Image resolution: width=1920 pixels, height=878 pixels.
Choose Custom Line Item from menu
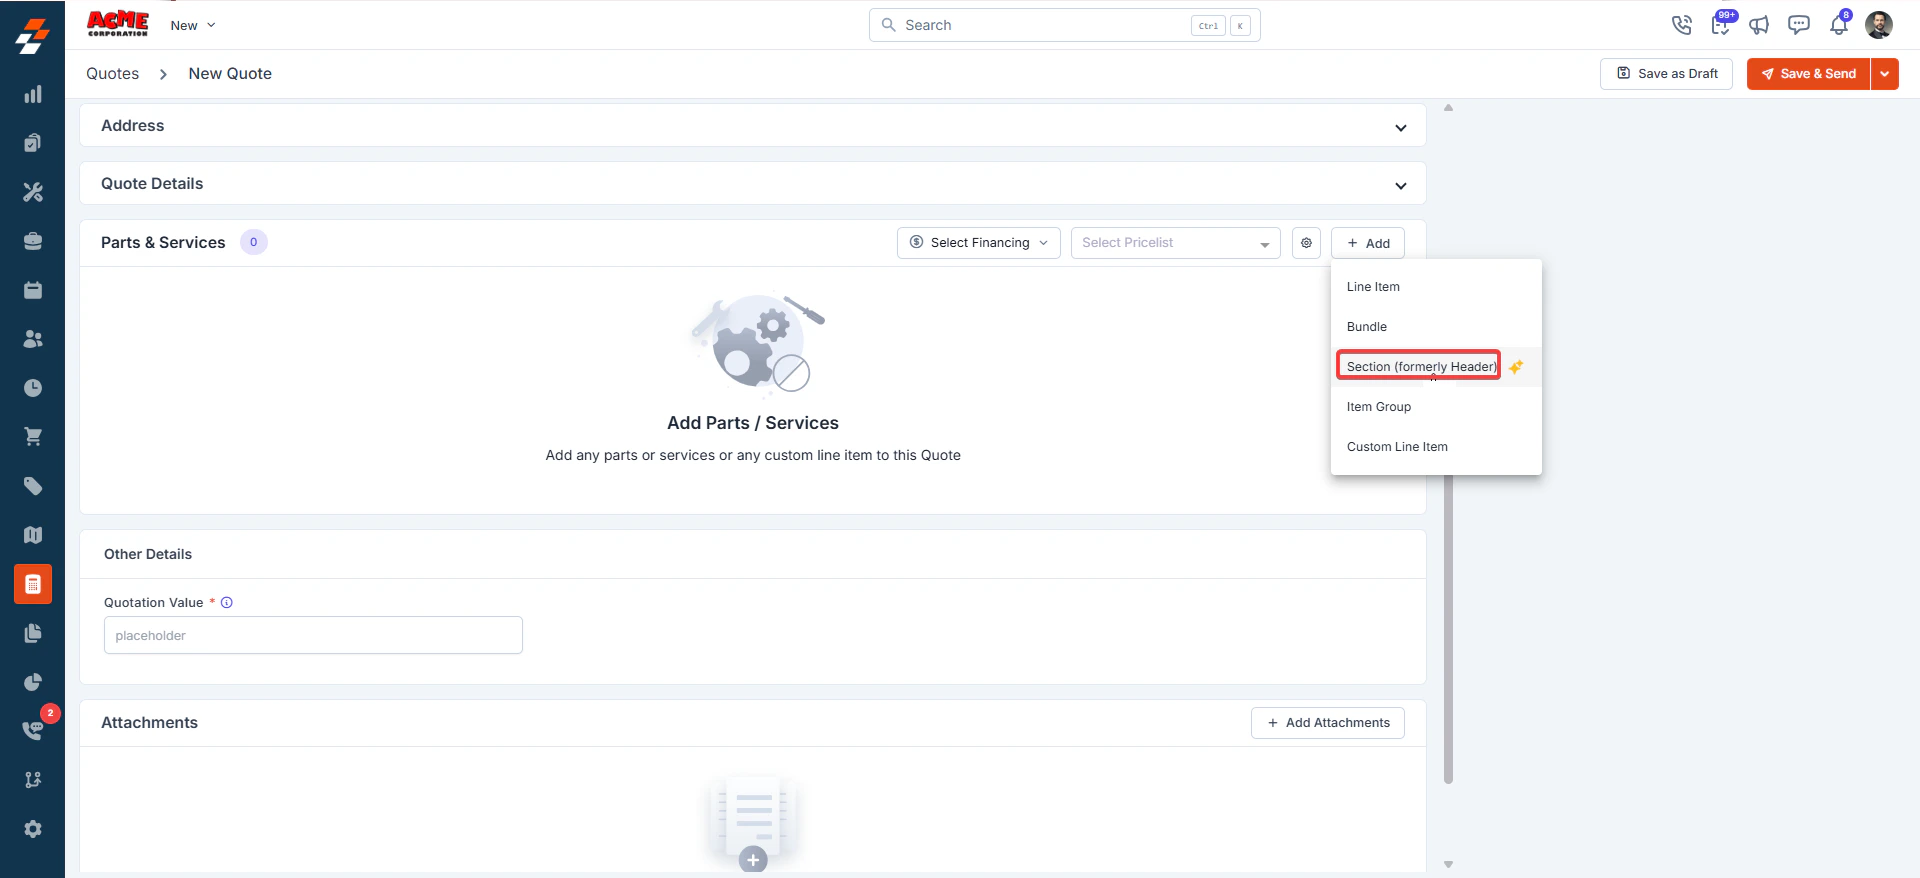coord(1436,447)
